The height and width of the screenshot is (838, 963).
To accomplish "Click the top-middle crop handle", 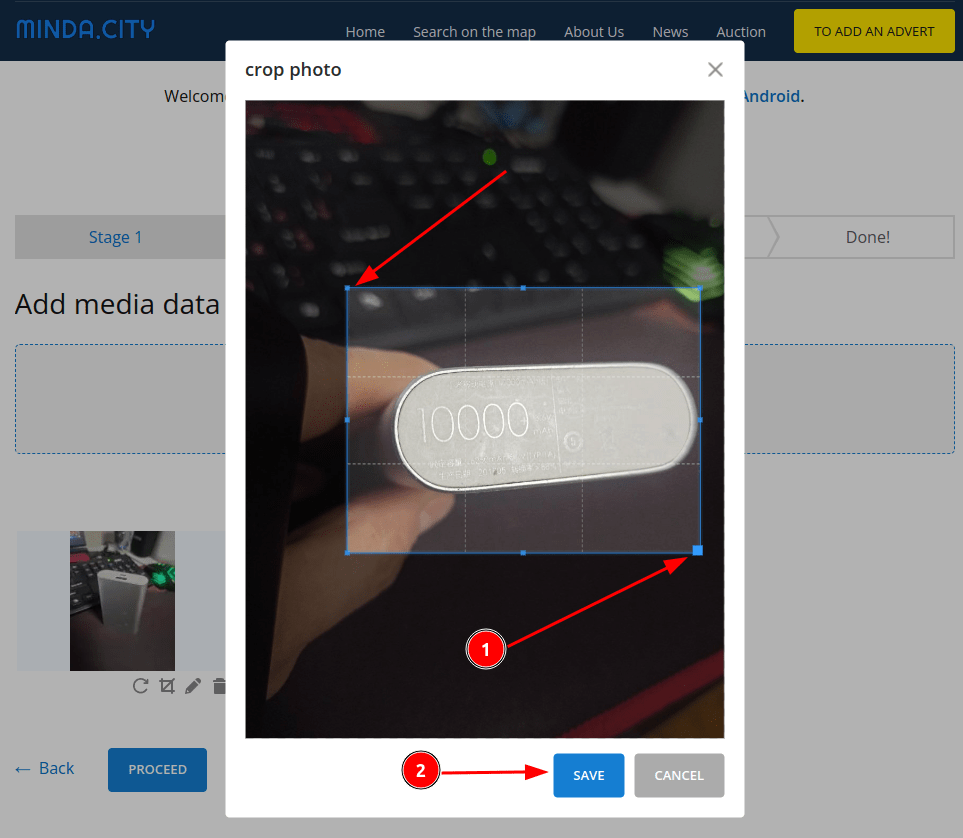I will (523, 288).
